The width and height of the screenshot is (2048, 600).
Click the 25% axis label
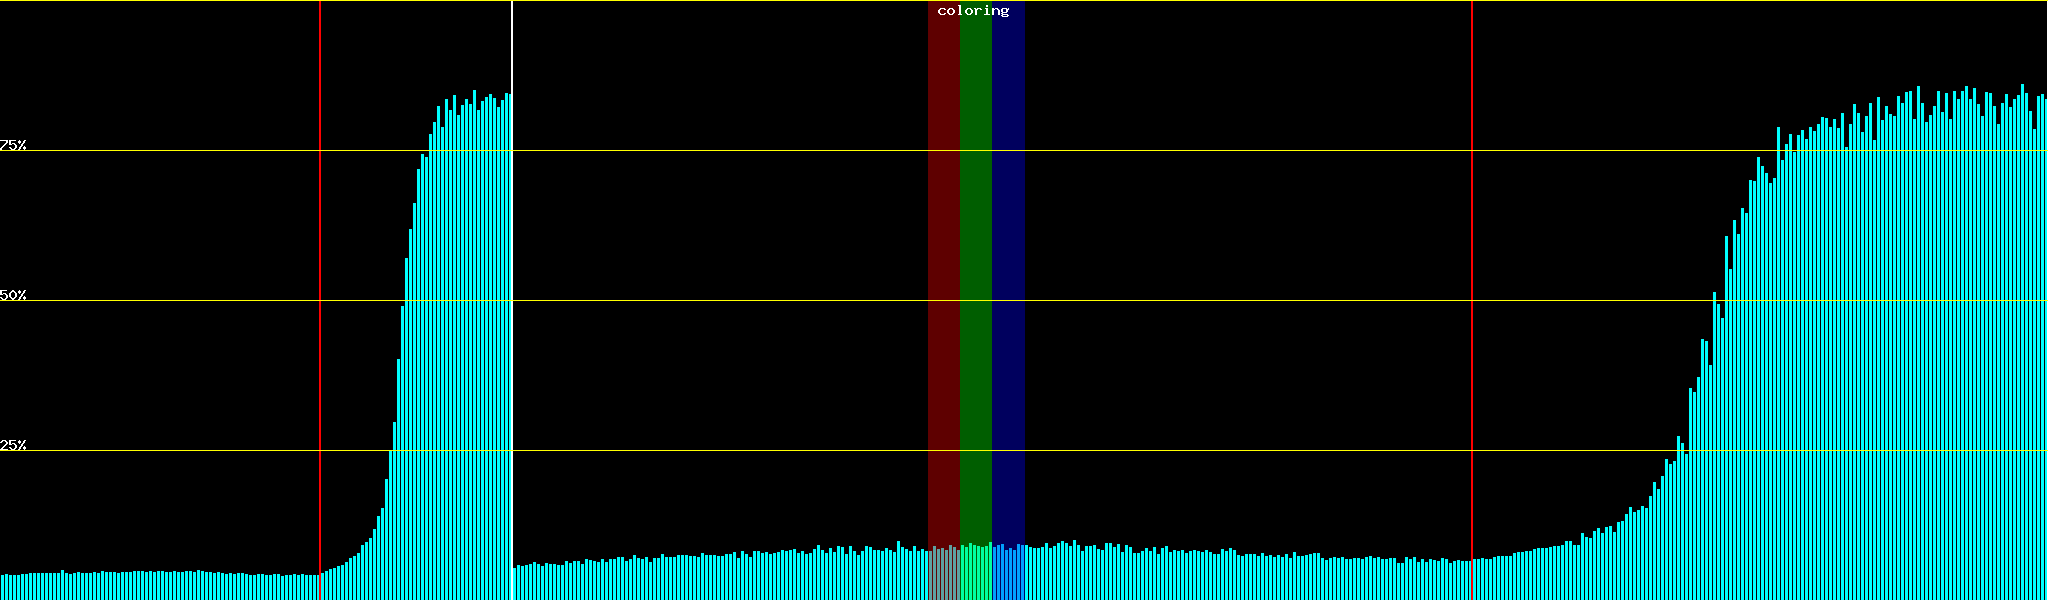pos(13,445)
